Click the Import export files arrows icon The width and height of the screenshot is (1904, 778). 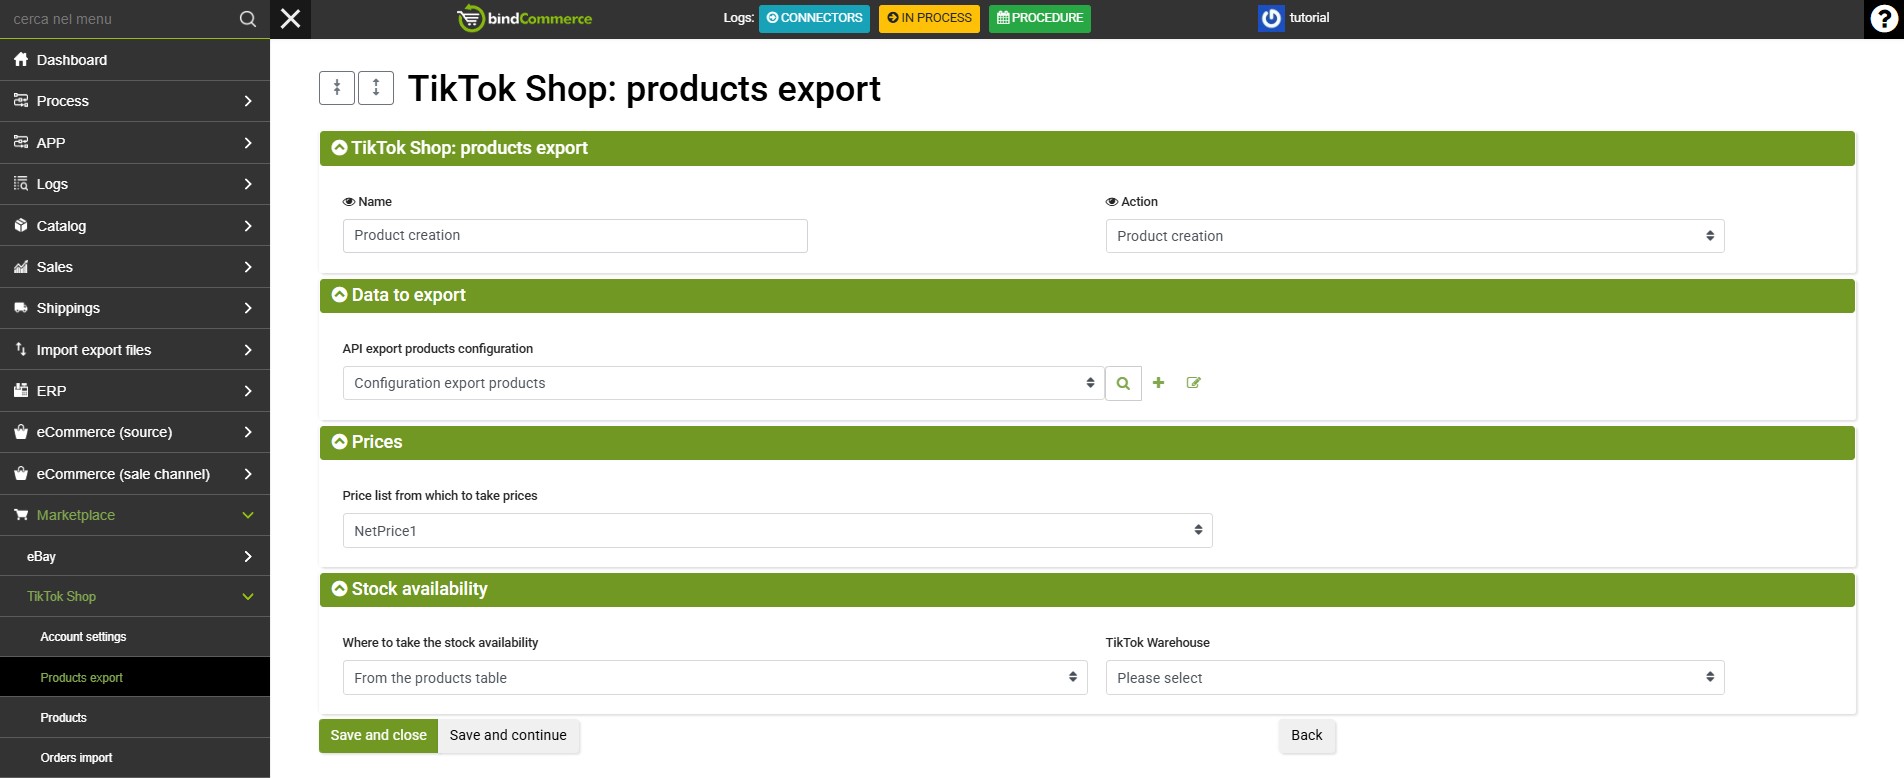pos(21,350)
